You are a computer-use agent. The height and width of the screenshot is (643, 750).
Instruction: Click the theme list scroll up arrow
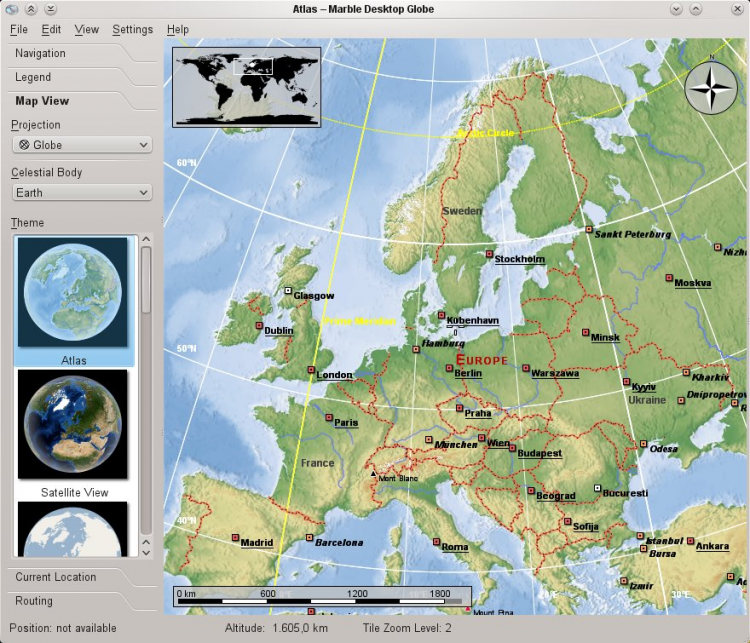[146, 239]
